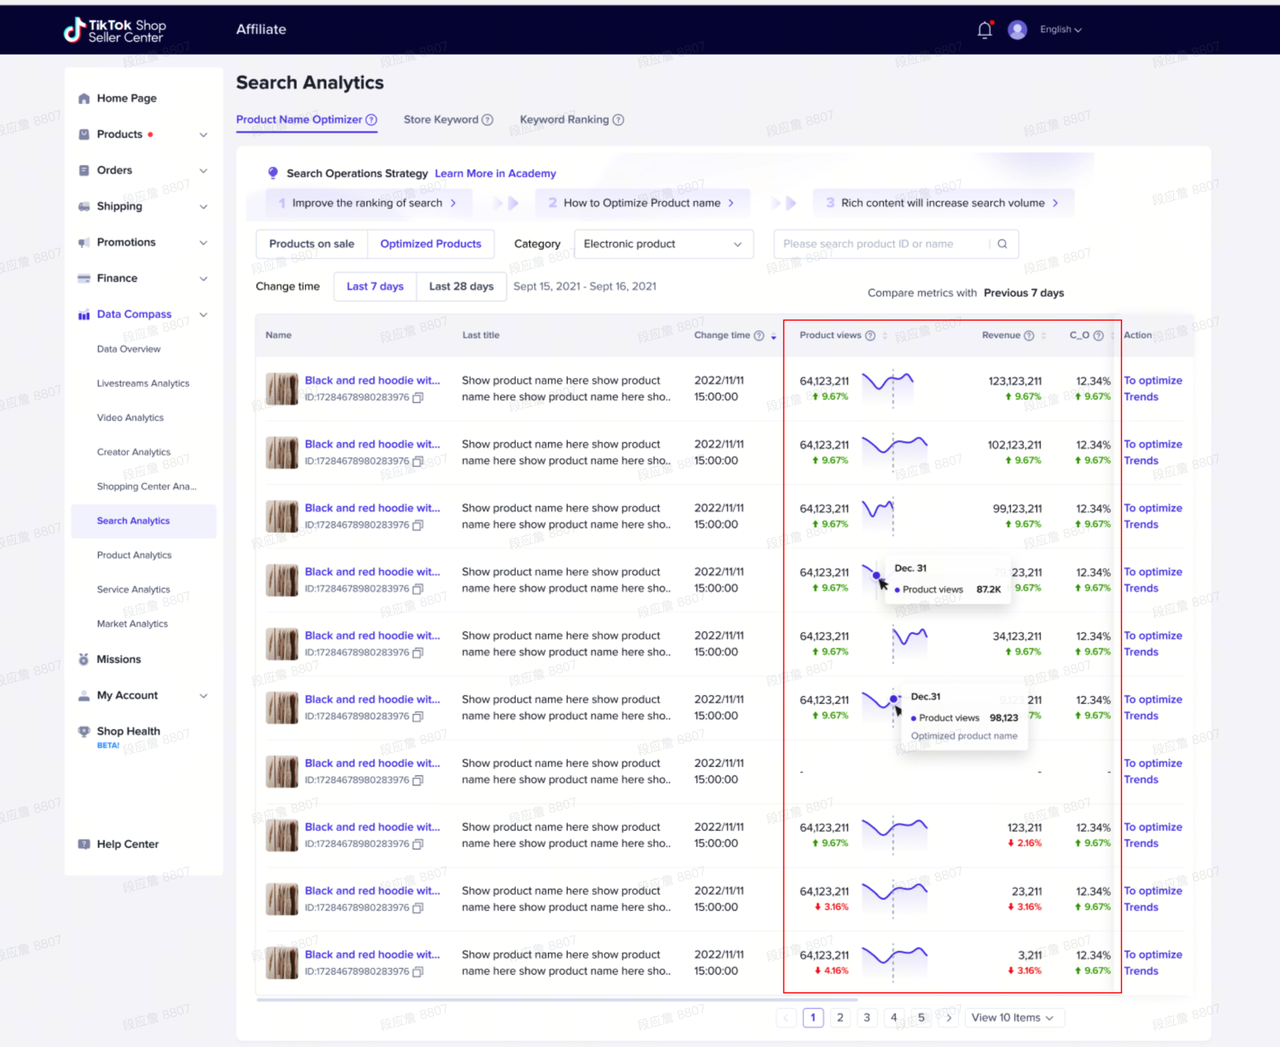Open the English language dropdown
Screen dimensions: 1280x1047
coord(1060,30)
